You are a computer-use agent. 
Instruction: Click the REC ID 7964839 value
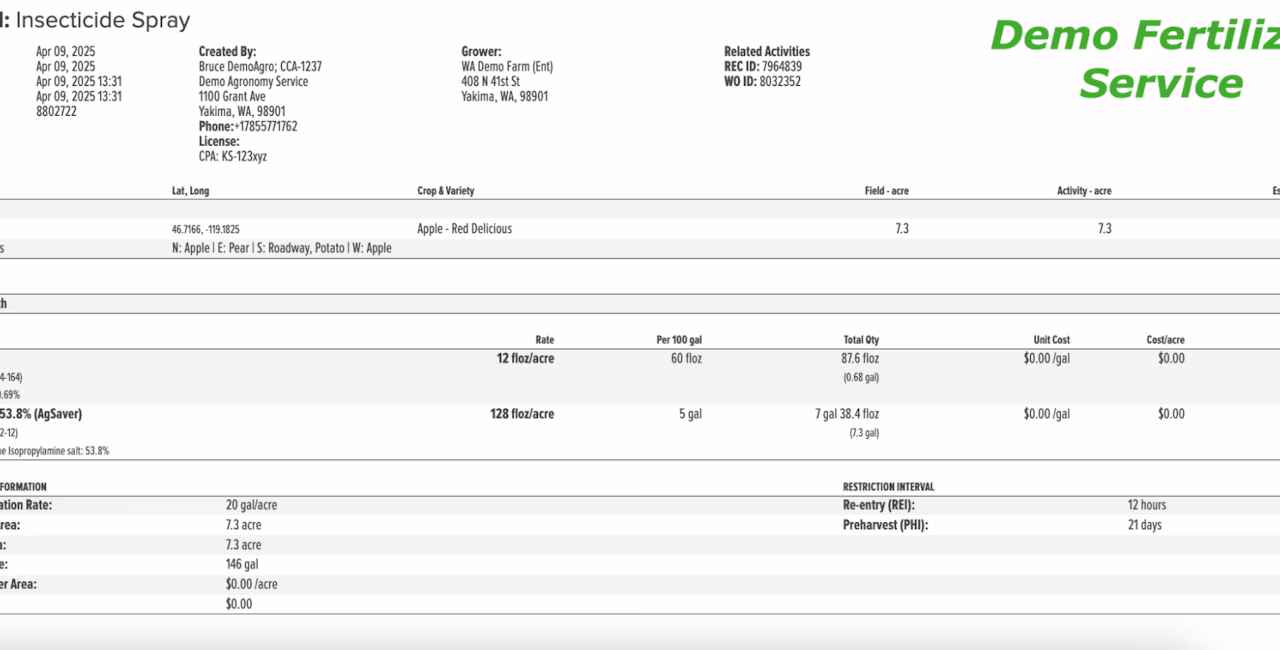[x=781, y=67]
